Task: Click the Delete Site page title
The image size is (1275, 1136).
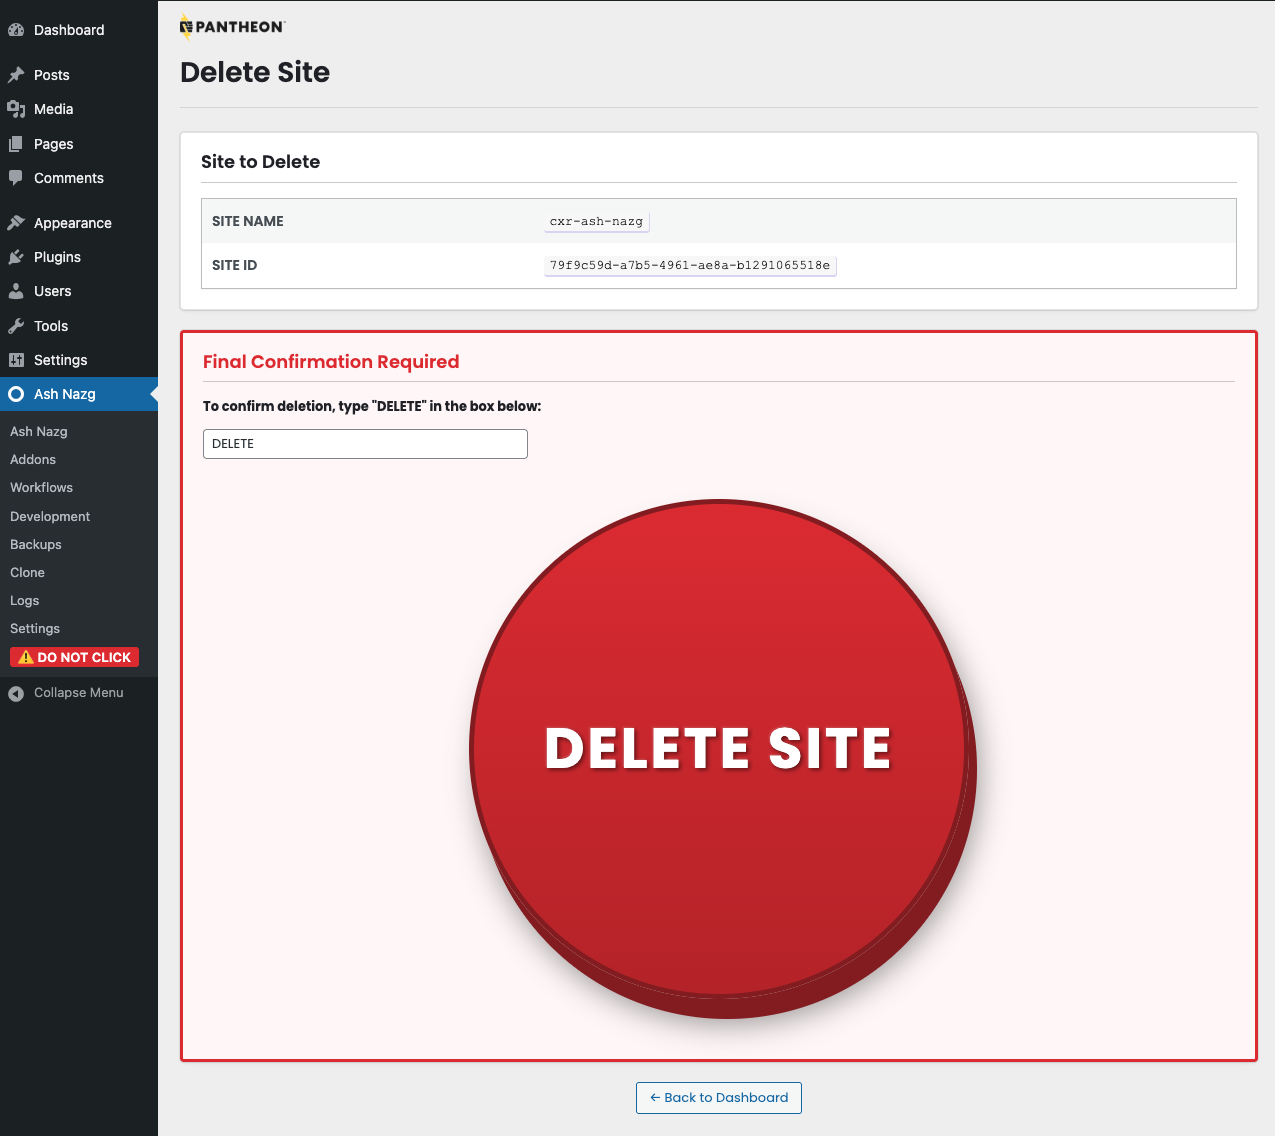Action: click(255, 72)
